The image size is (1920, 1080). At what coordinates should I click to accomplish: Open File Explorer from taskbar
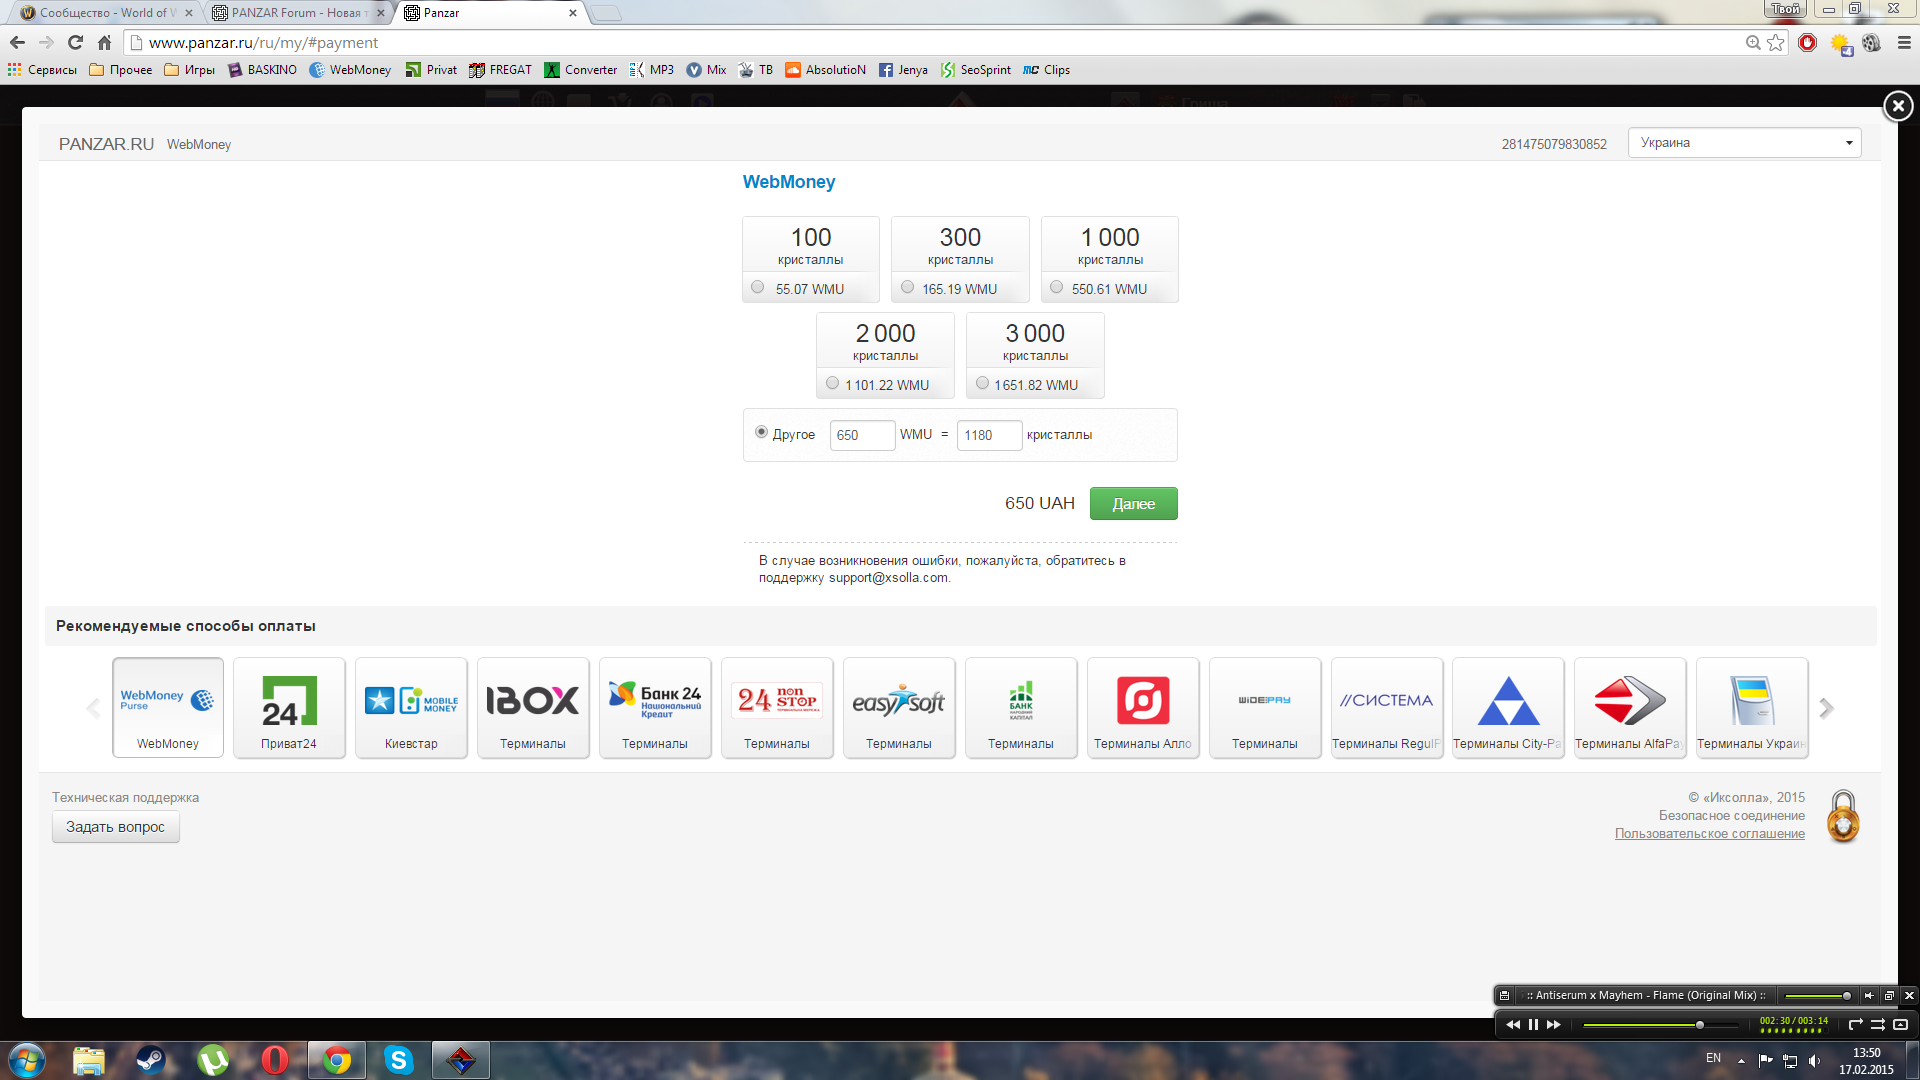(x=89, y=1060)
